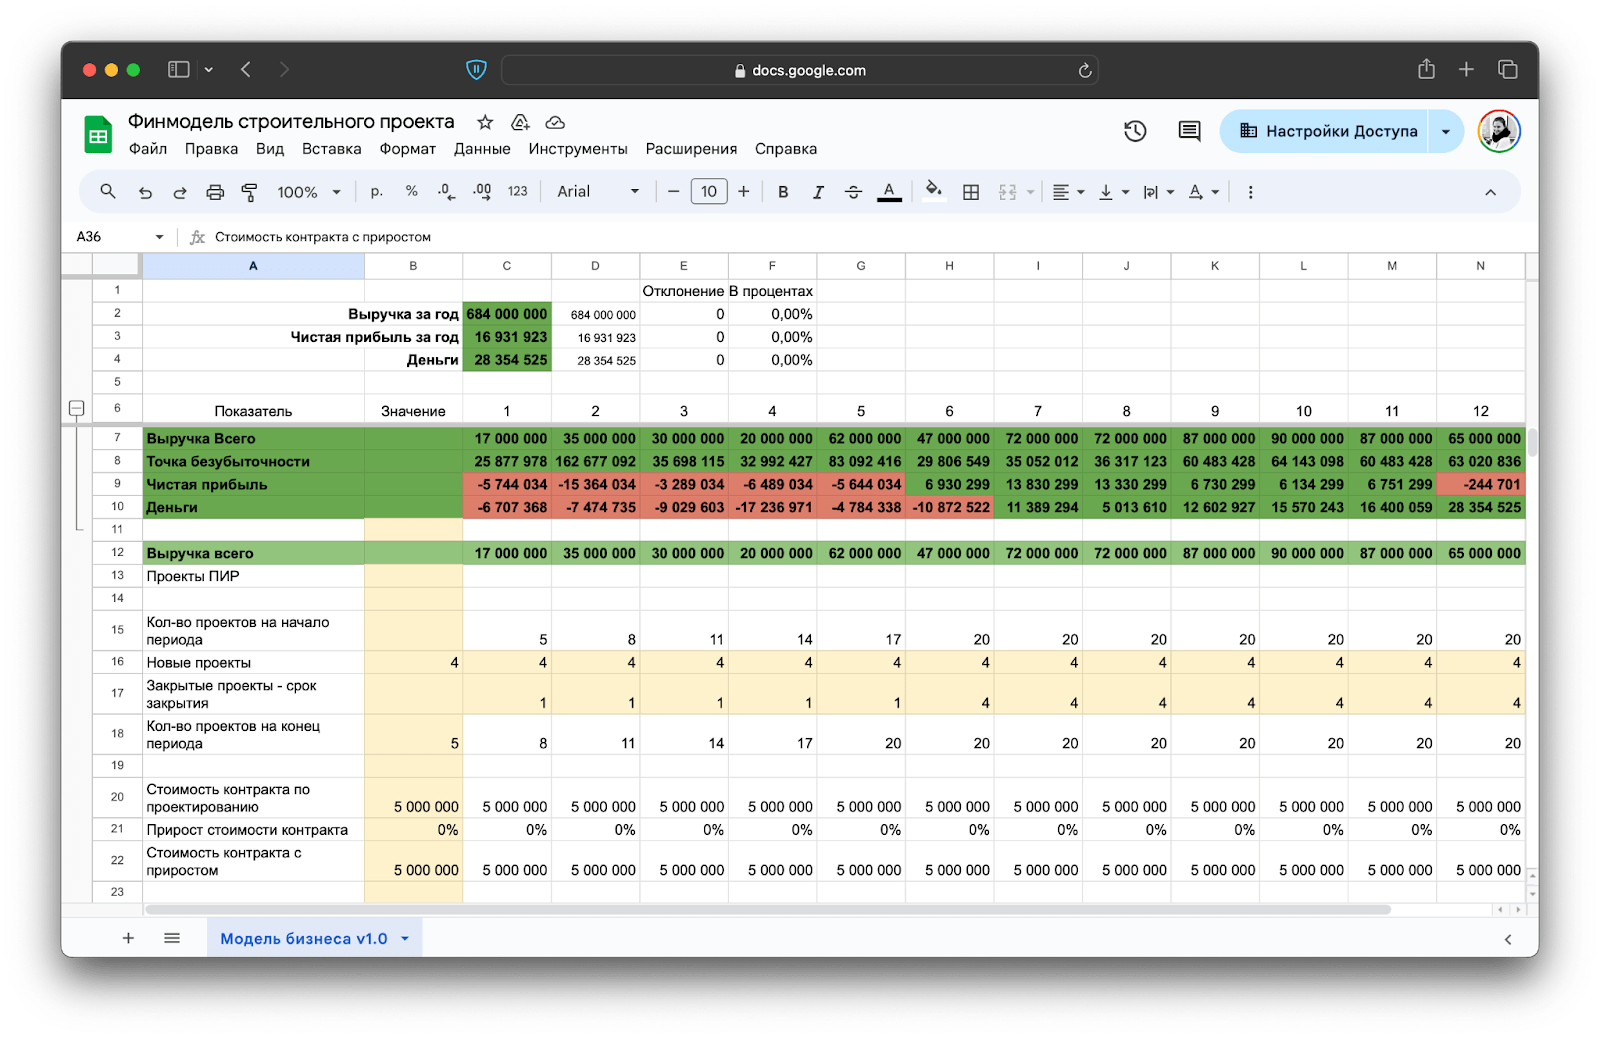Switch to the Модель бизнеса v1.0 tab

pyautogui.click(x=304, y=938)
